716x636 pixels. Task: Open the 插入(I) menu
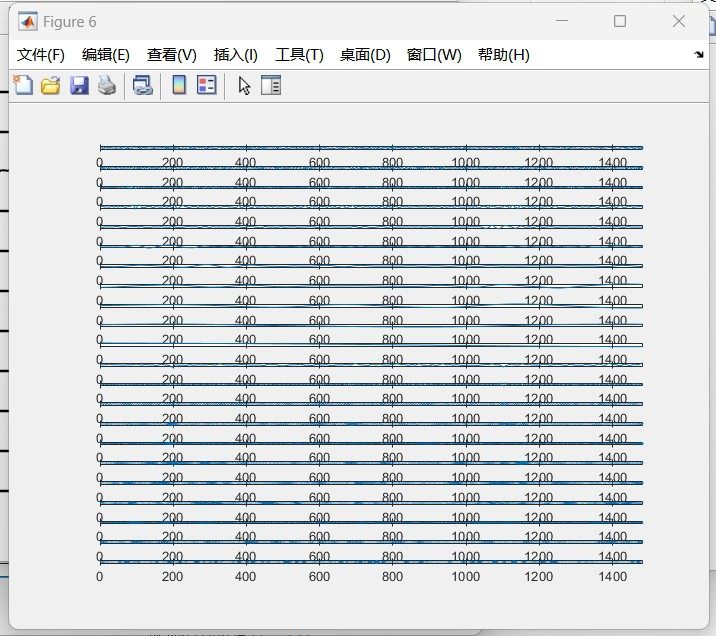(236, 55)
